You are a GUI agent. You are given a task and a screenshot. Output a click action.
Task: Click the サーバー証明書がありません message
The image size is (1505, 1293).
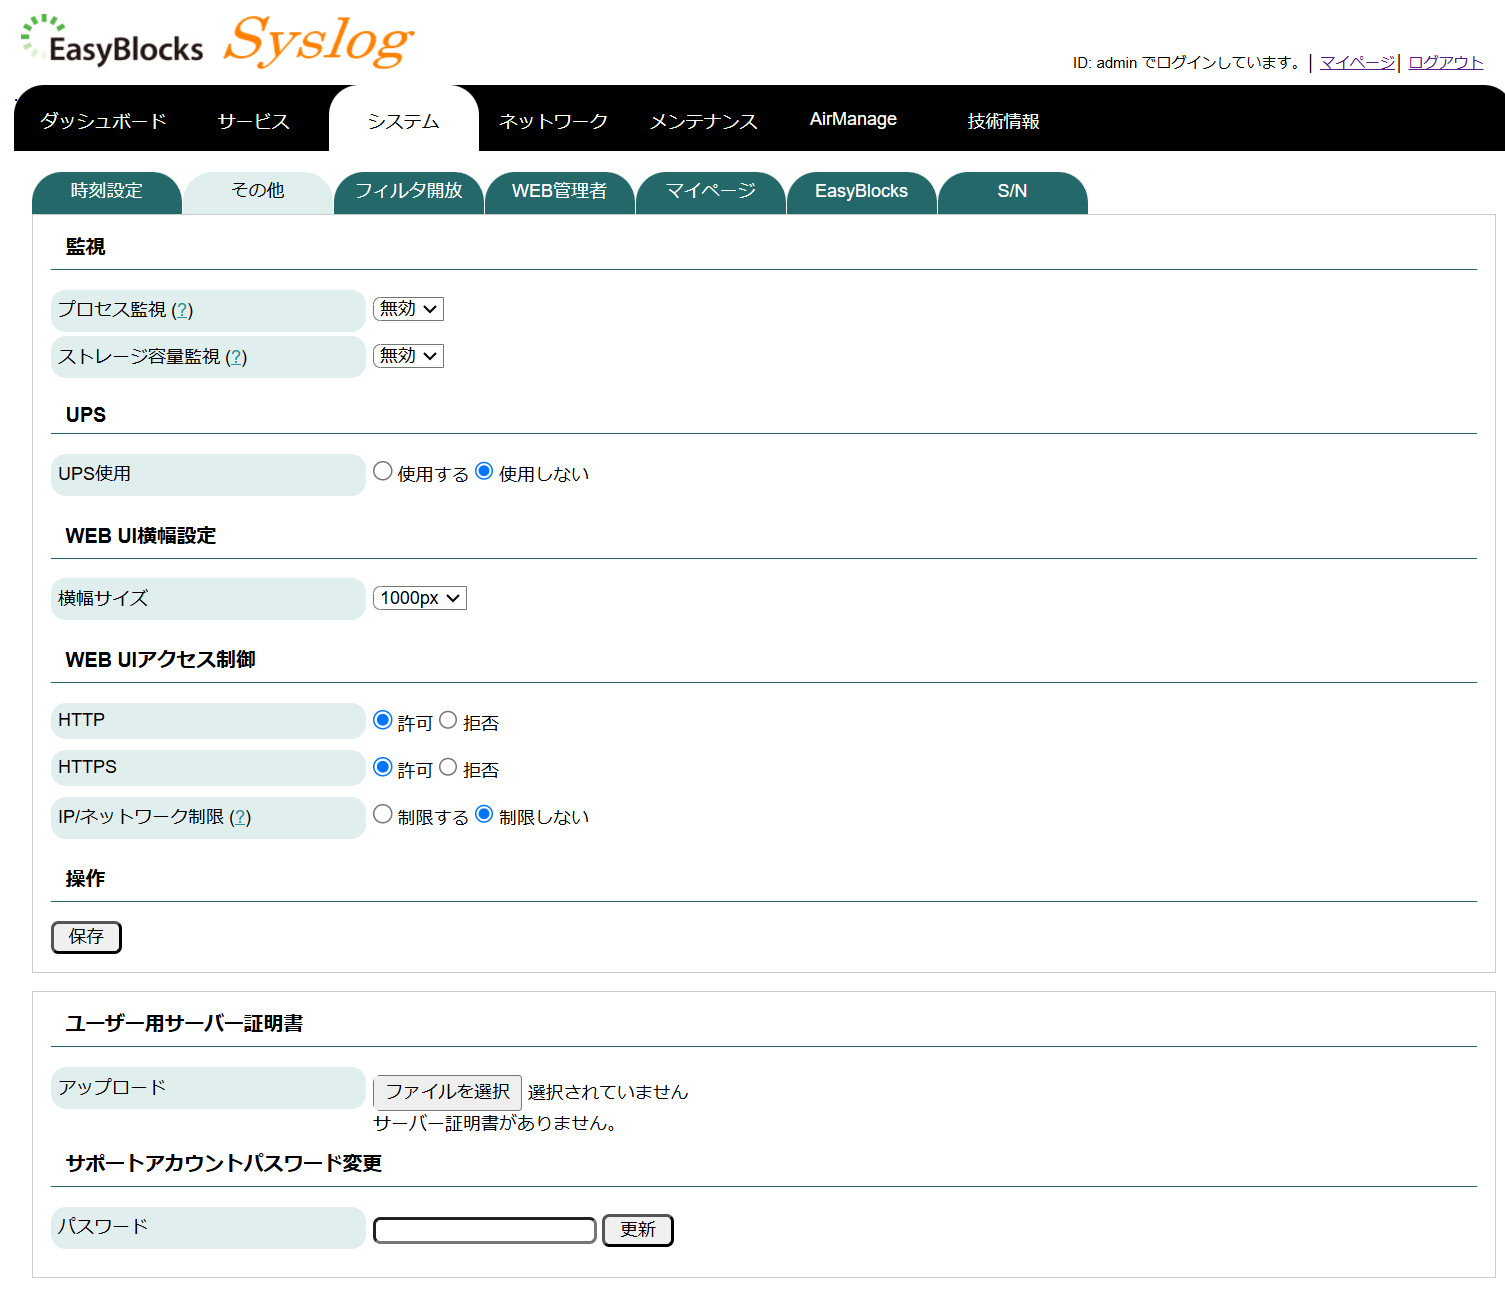(498, 1124)
